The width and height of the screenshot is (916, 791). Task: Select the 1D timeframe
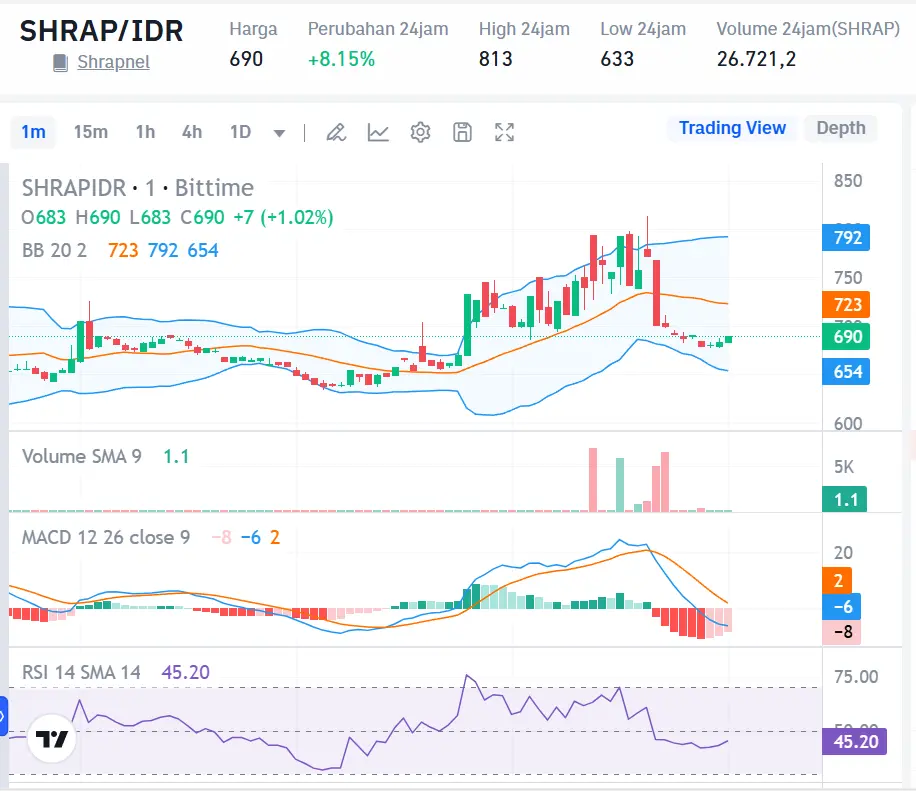click(x=239, y=131)
